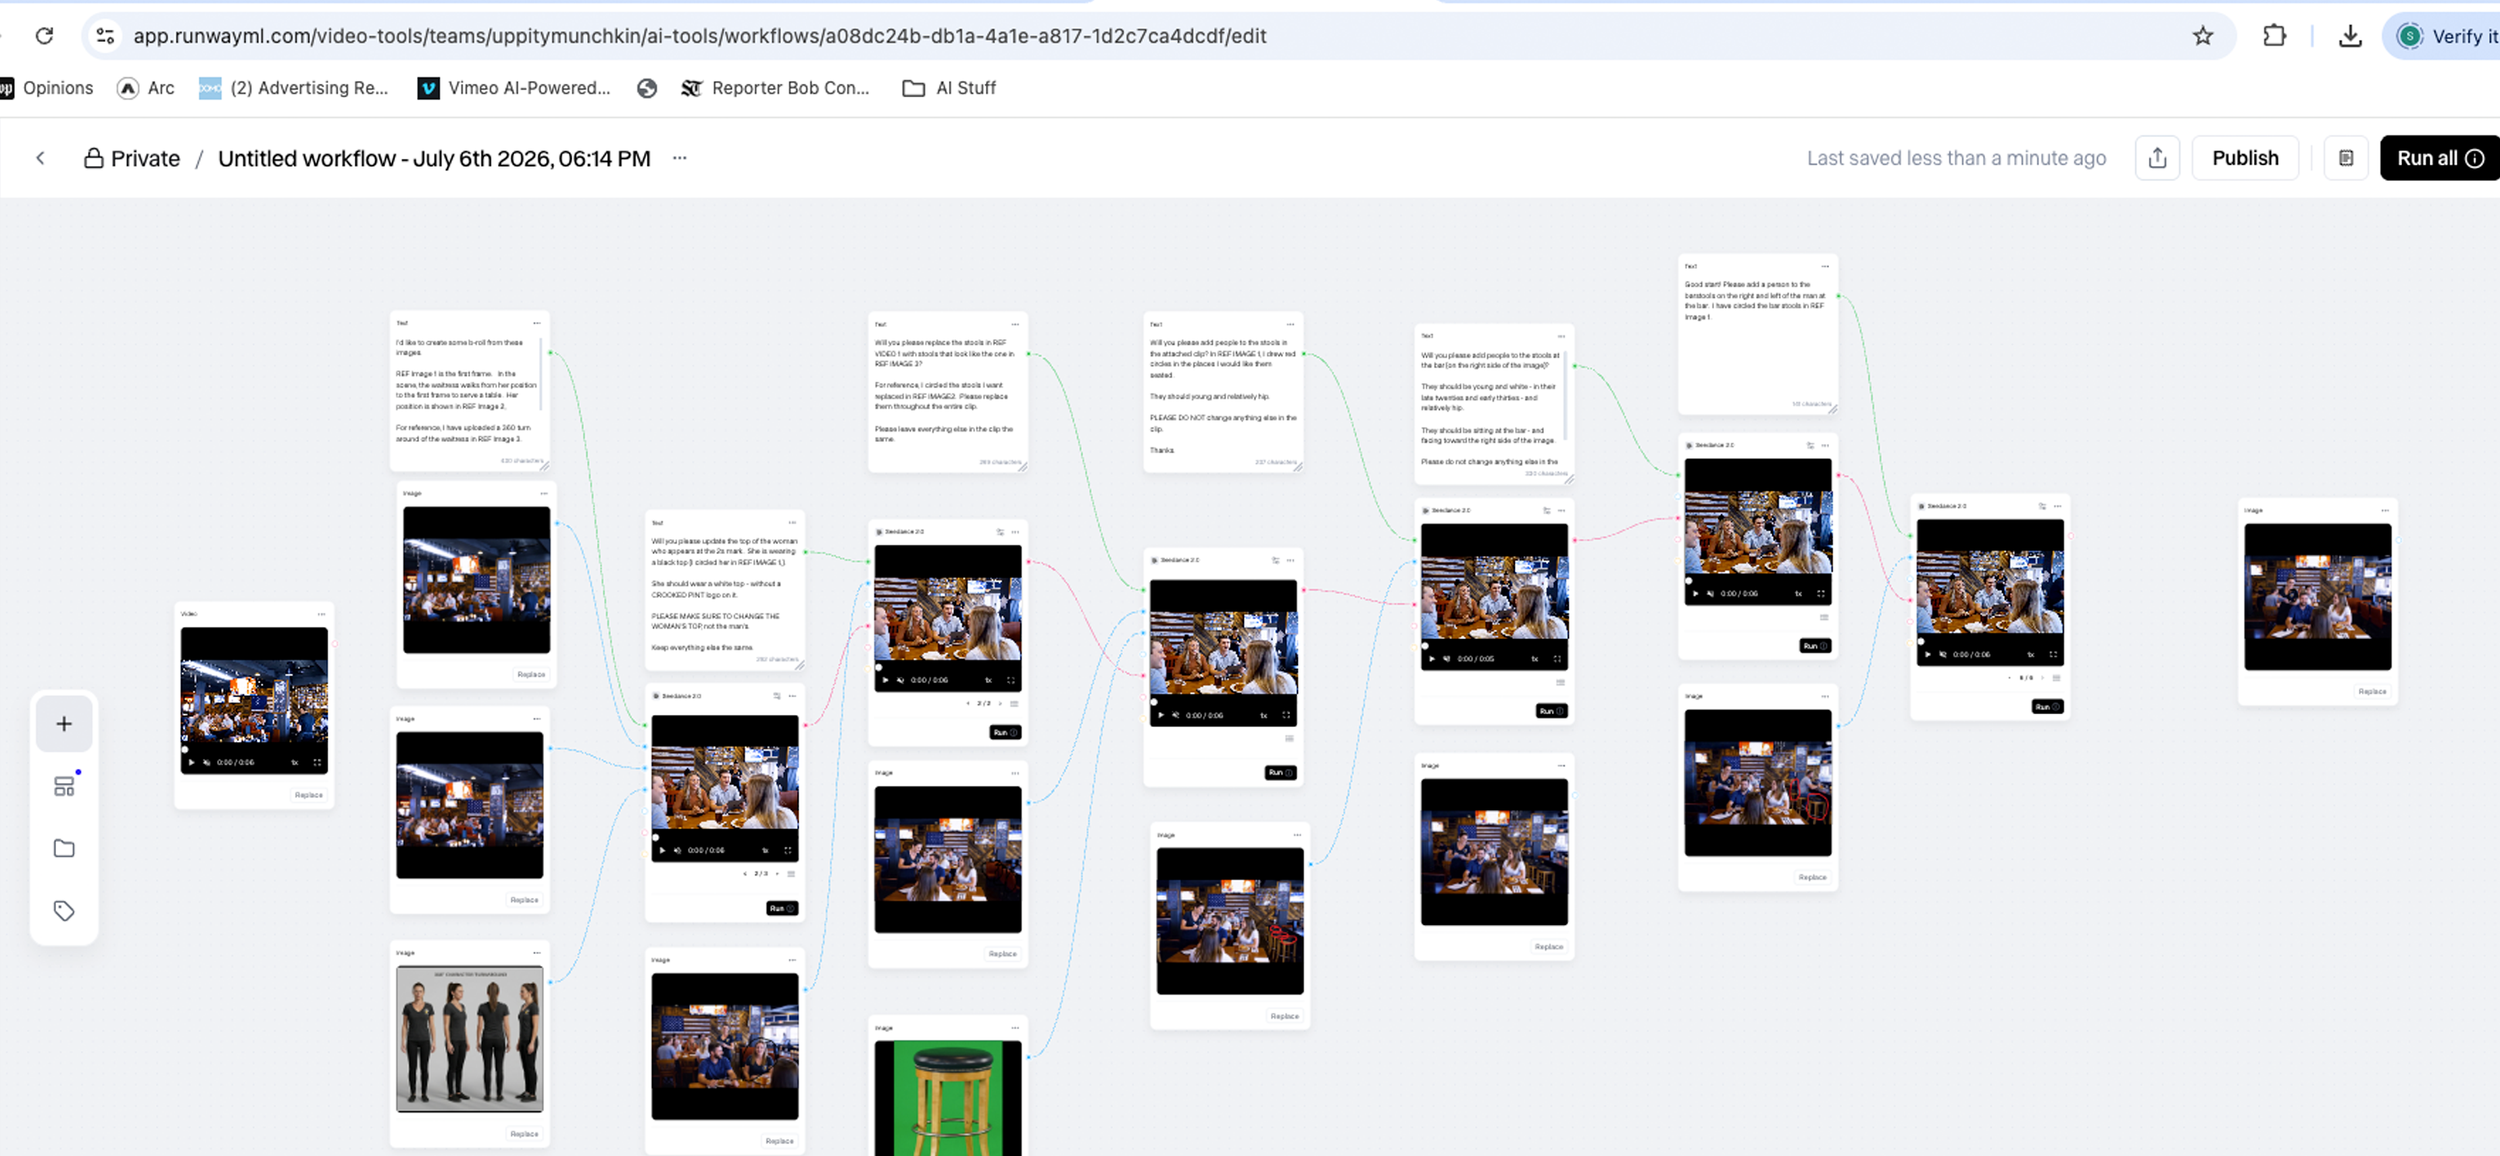Play video in rightmost Seedance 2.0 node
The width and height of the screenshot is (2500, 1156).
point(1928,654)
